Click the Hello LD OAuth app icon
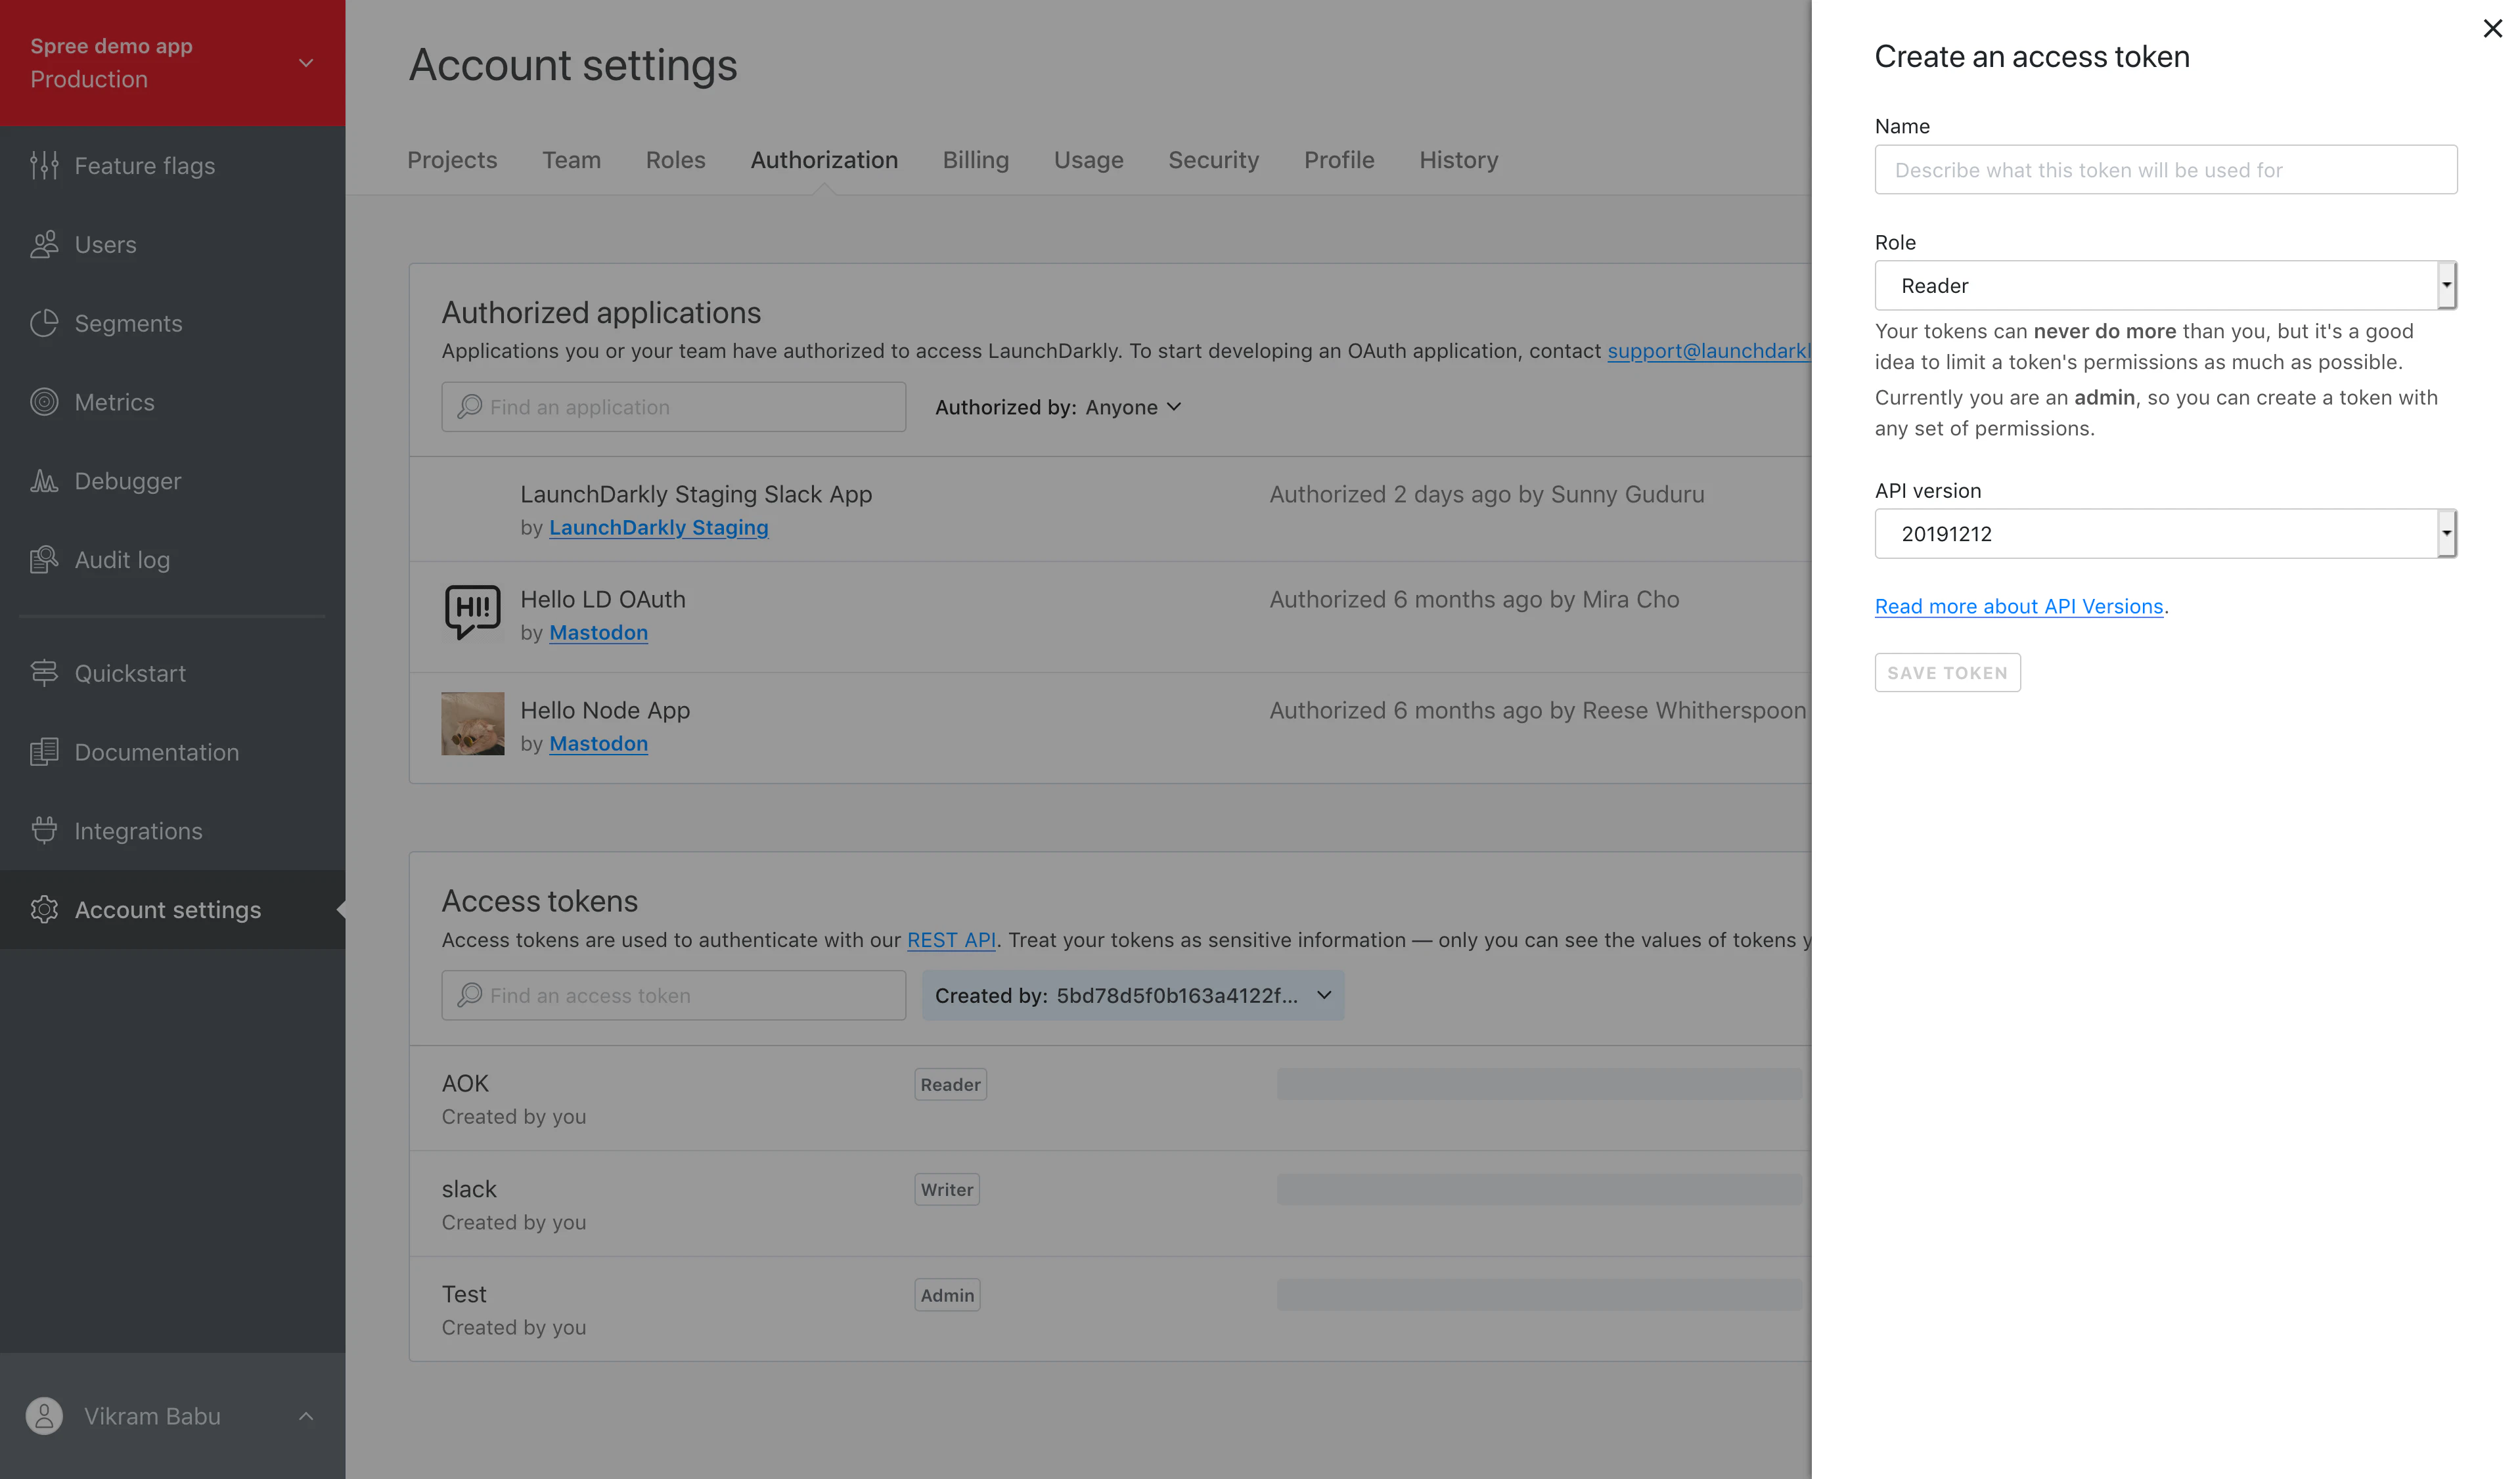The width and height of the screenshot is (2520, 1479). click(471, 612)
